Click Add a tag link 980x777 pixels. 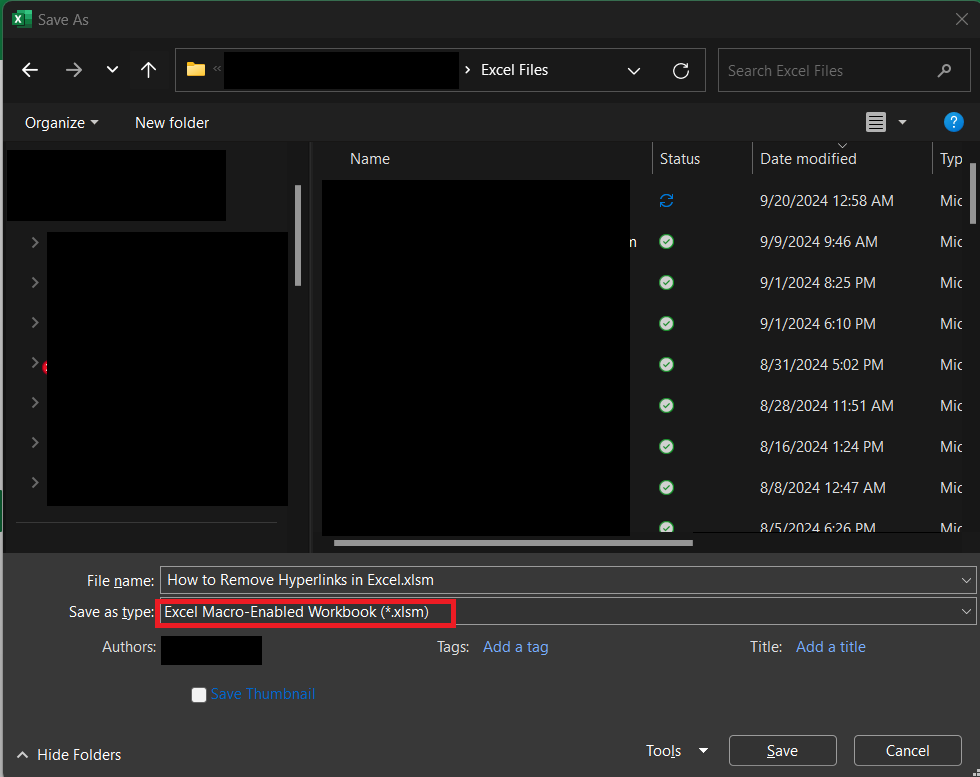coord(516,647)
